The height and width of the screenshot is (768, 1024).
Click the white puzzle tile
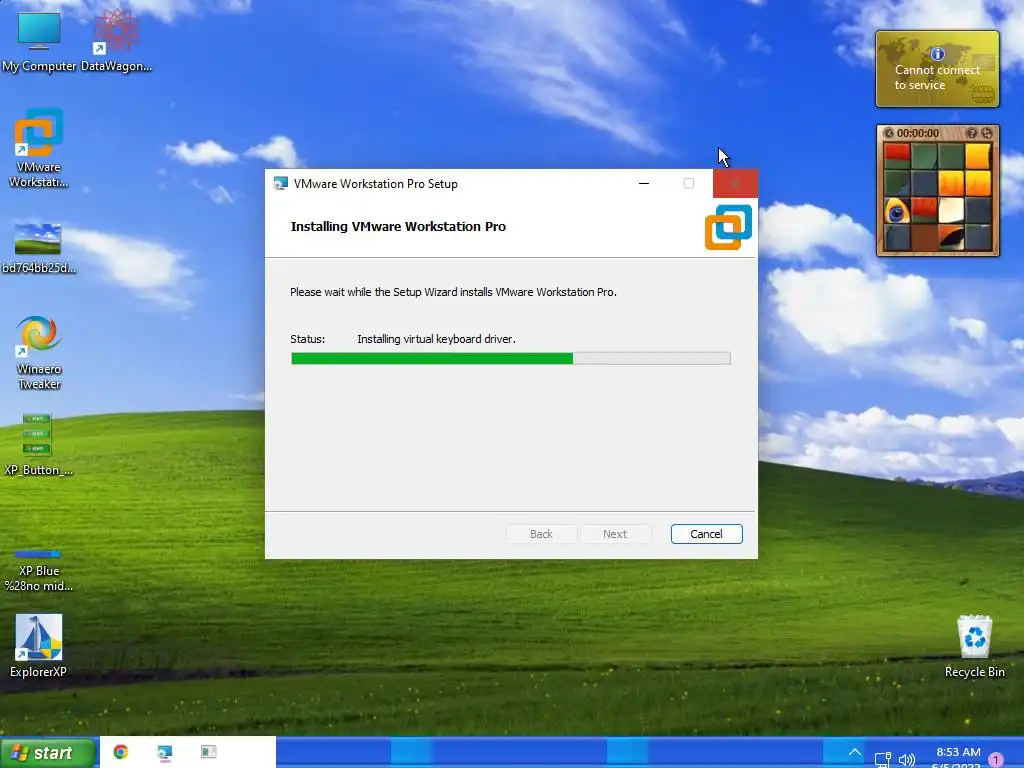[951, 211]
